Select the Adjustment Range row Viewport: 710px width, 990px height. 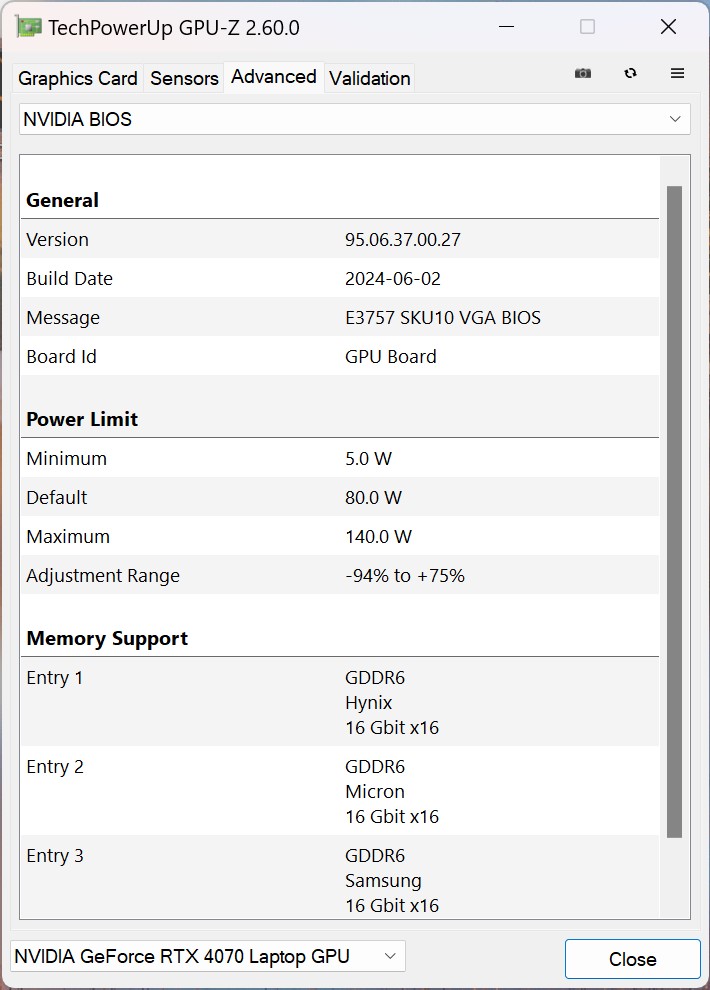pyautogui.click(x=339, y=575)
